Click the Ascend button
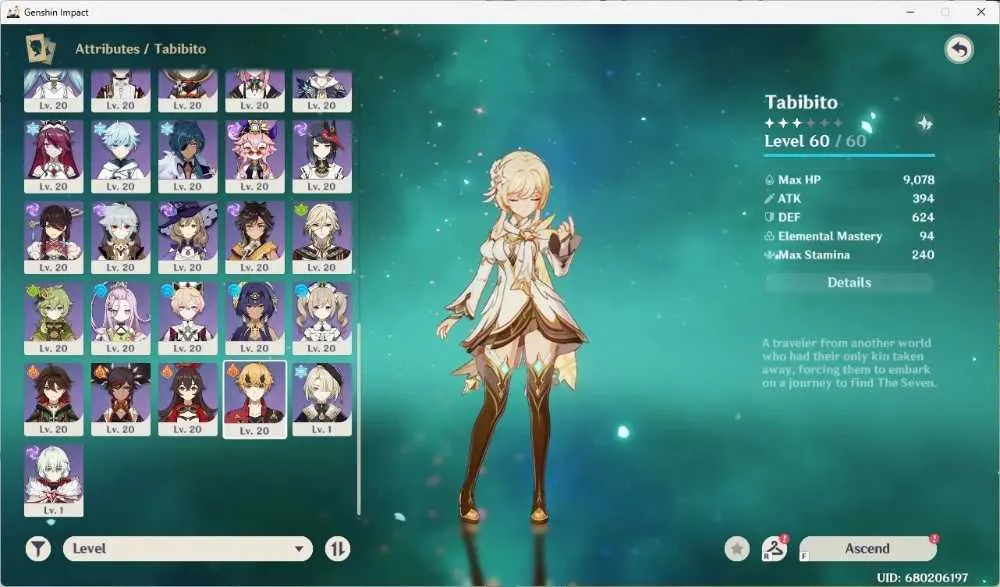 click(867, 549)
